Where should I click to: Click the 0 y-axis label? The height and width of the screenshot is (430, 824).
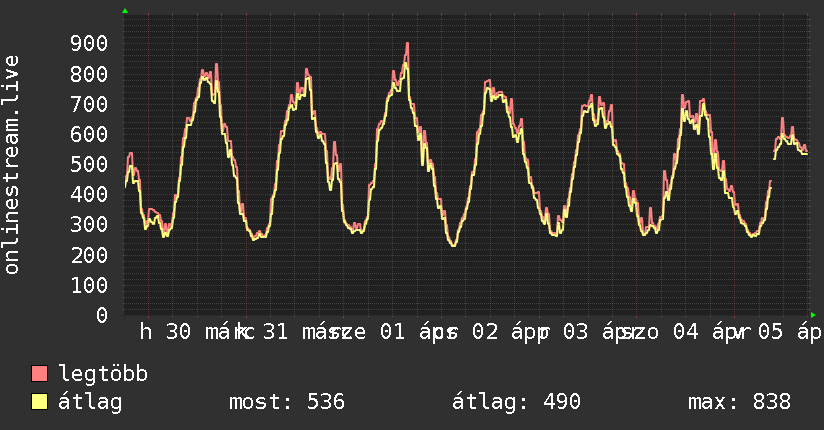click(102, 315)
